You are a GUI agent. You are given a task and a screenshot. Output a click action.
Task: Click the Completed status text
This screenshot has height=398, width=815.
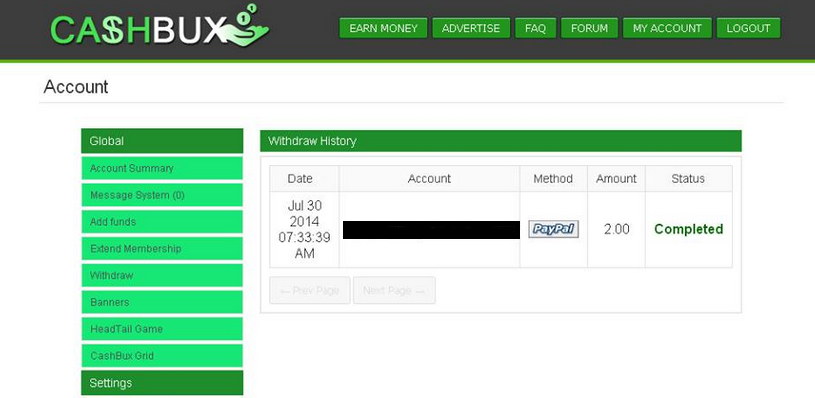point(689,229)
